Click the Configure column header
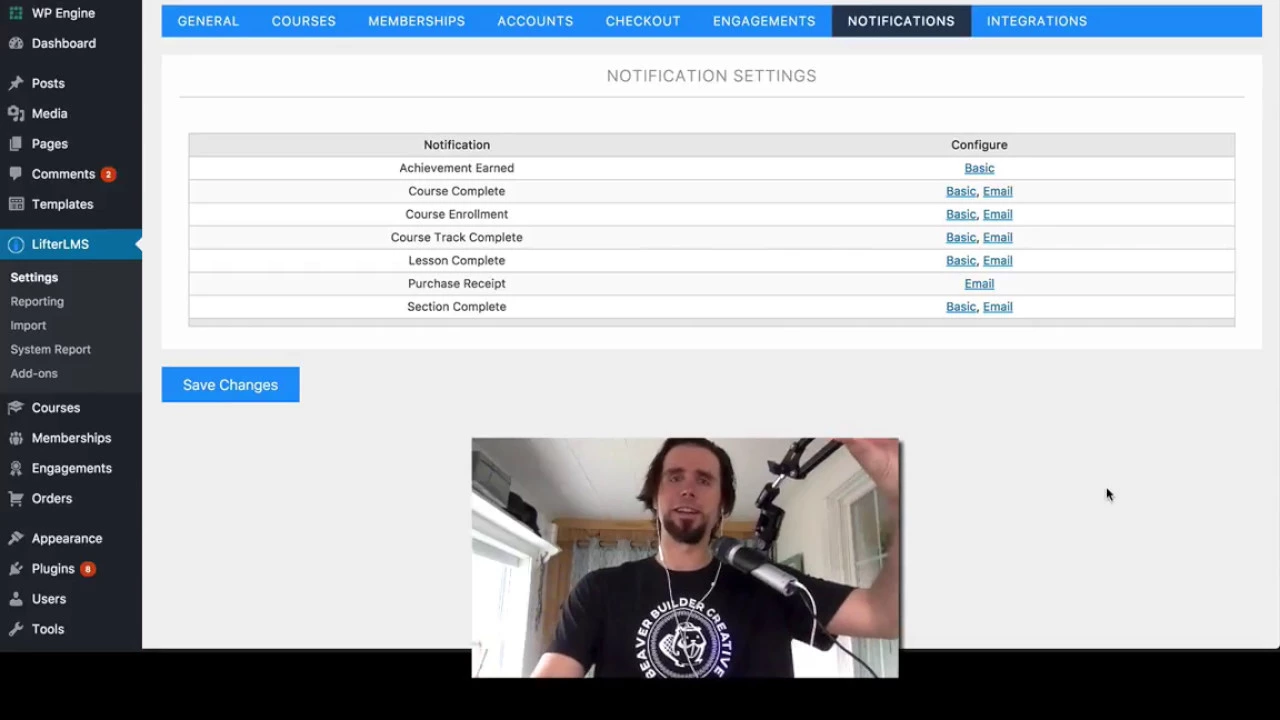Screen dimensions: 1280x720 [979, 145]
